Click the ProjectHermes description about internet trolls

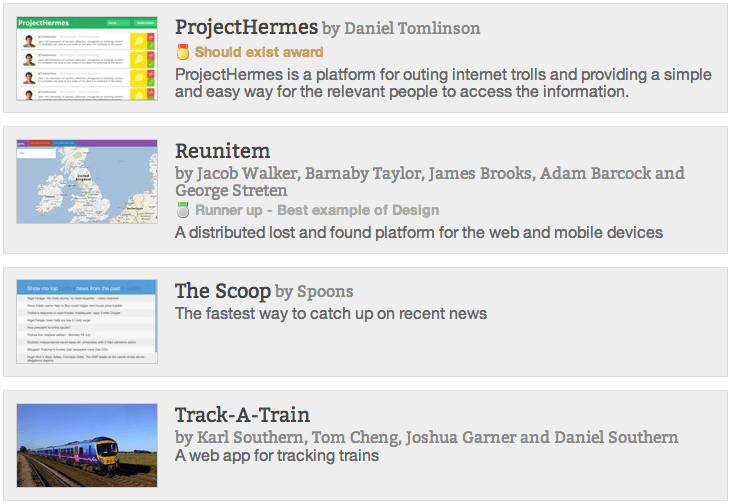pyautogui.click(x=443, y=83)
